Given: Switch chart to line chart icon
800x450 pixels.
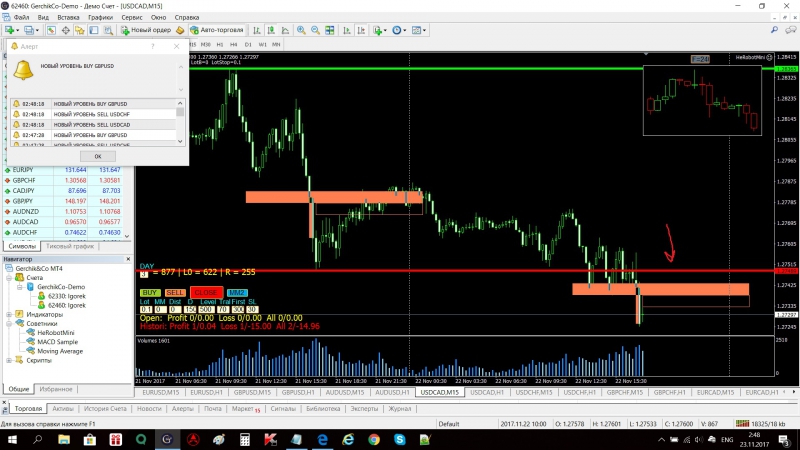Looking at the screenshot, I should coord(285,30).
